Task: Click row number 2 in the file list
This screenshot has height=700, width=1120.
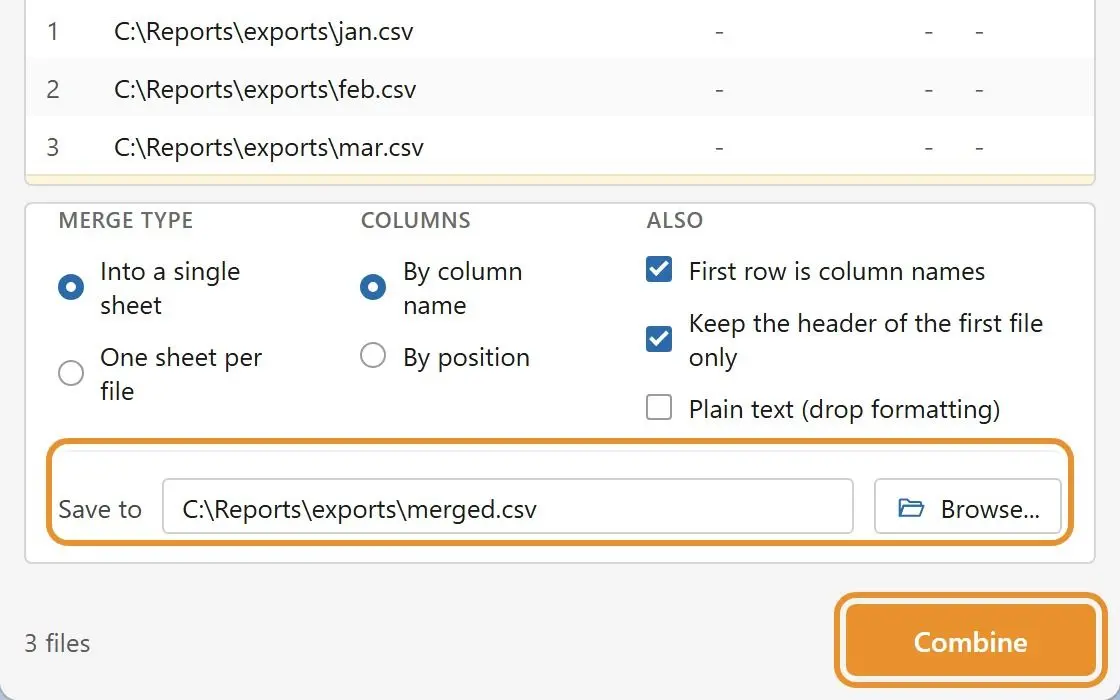Action: 52,90
